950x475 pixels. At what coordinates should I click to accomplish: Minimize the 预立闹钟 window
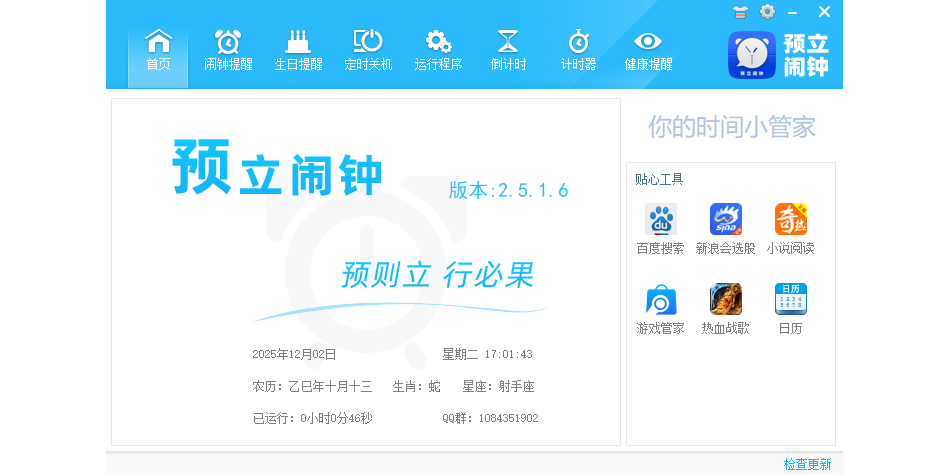coord(792,12)
